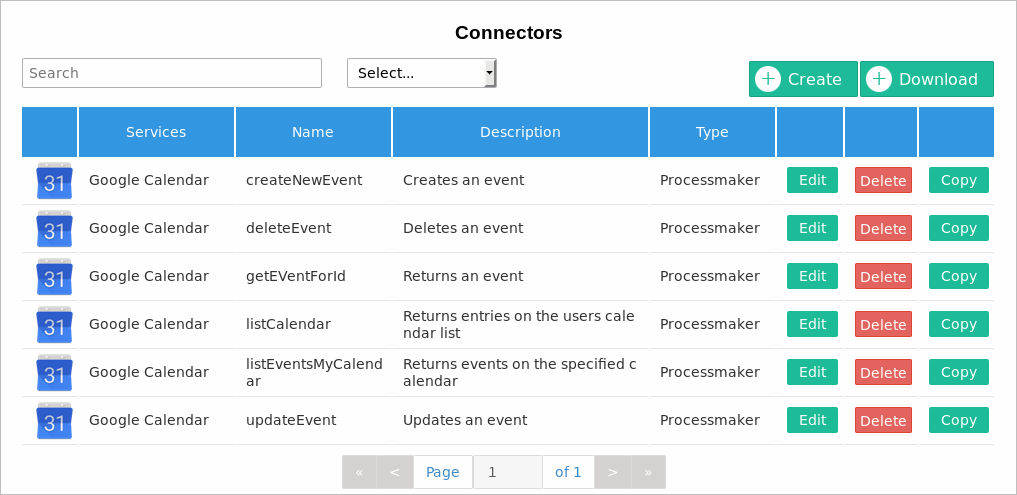Sort by the Name column header

pyautogui.click(x=313, y=132)
